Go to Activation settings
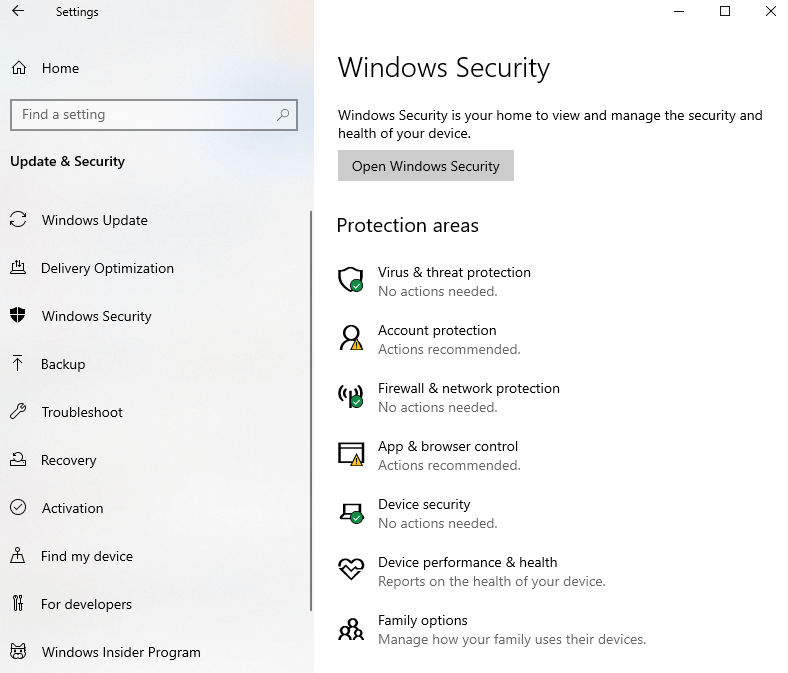The width and height of the screenshot is (788, 673). coord(72,508)
